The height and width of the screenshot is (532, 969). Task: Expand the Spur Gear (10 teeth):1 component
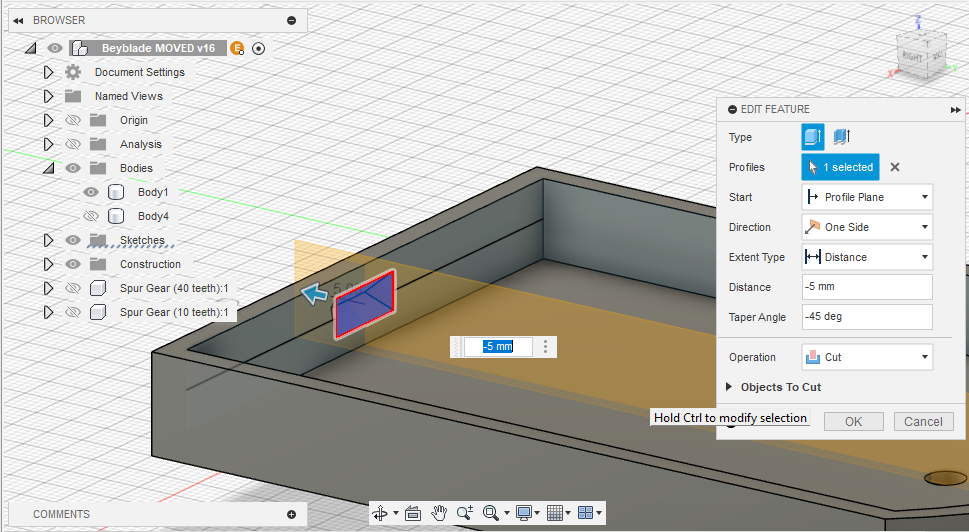(x=48, y=313)
